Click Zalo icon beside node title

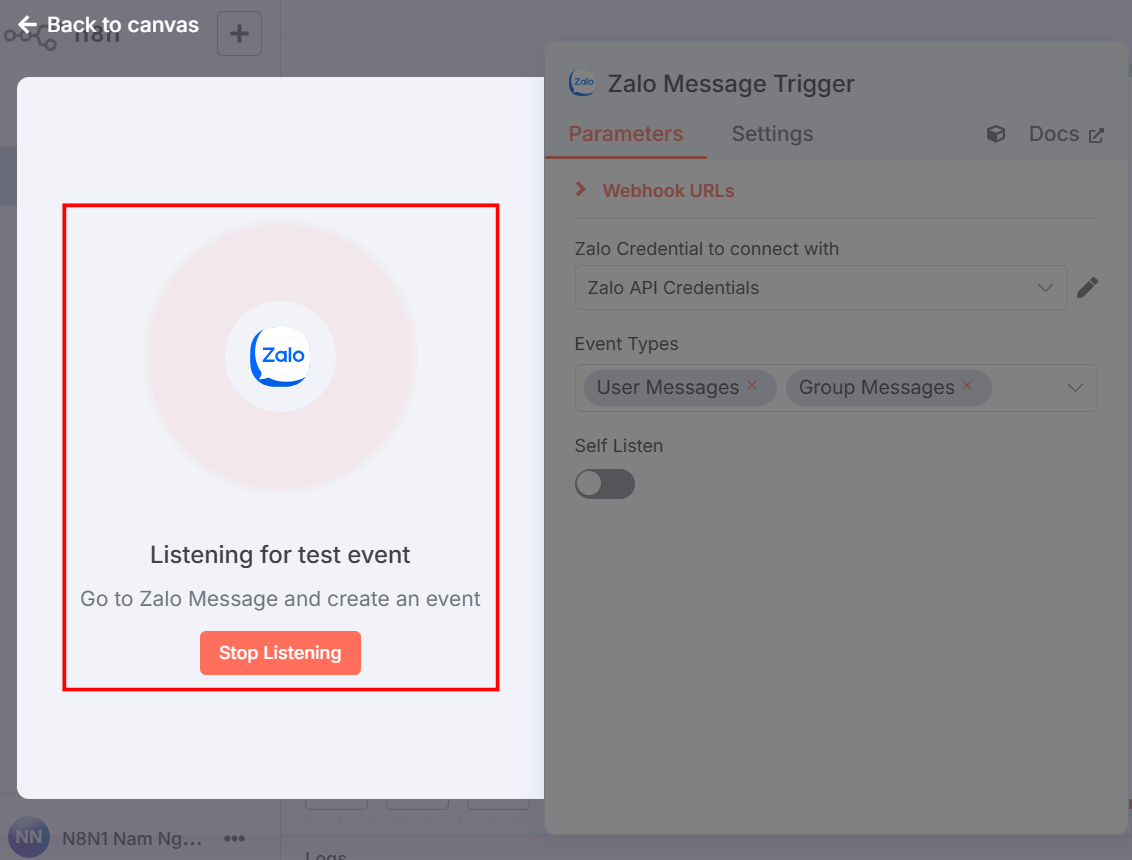(x=582, y=83)
